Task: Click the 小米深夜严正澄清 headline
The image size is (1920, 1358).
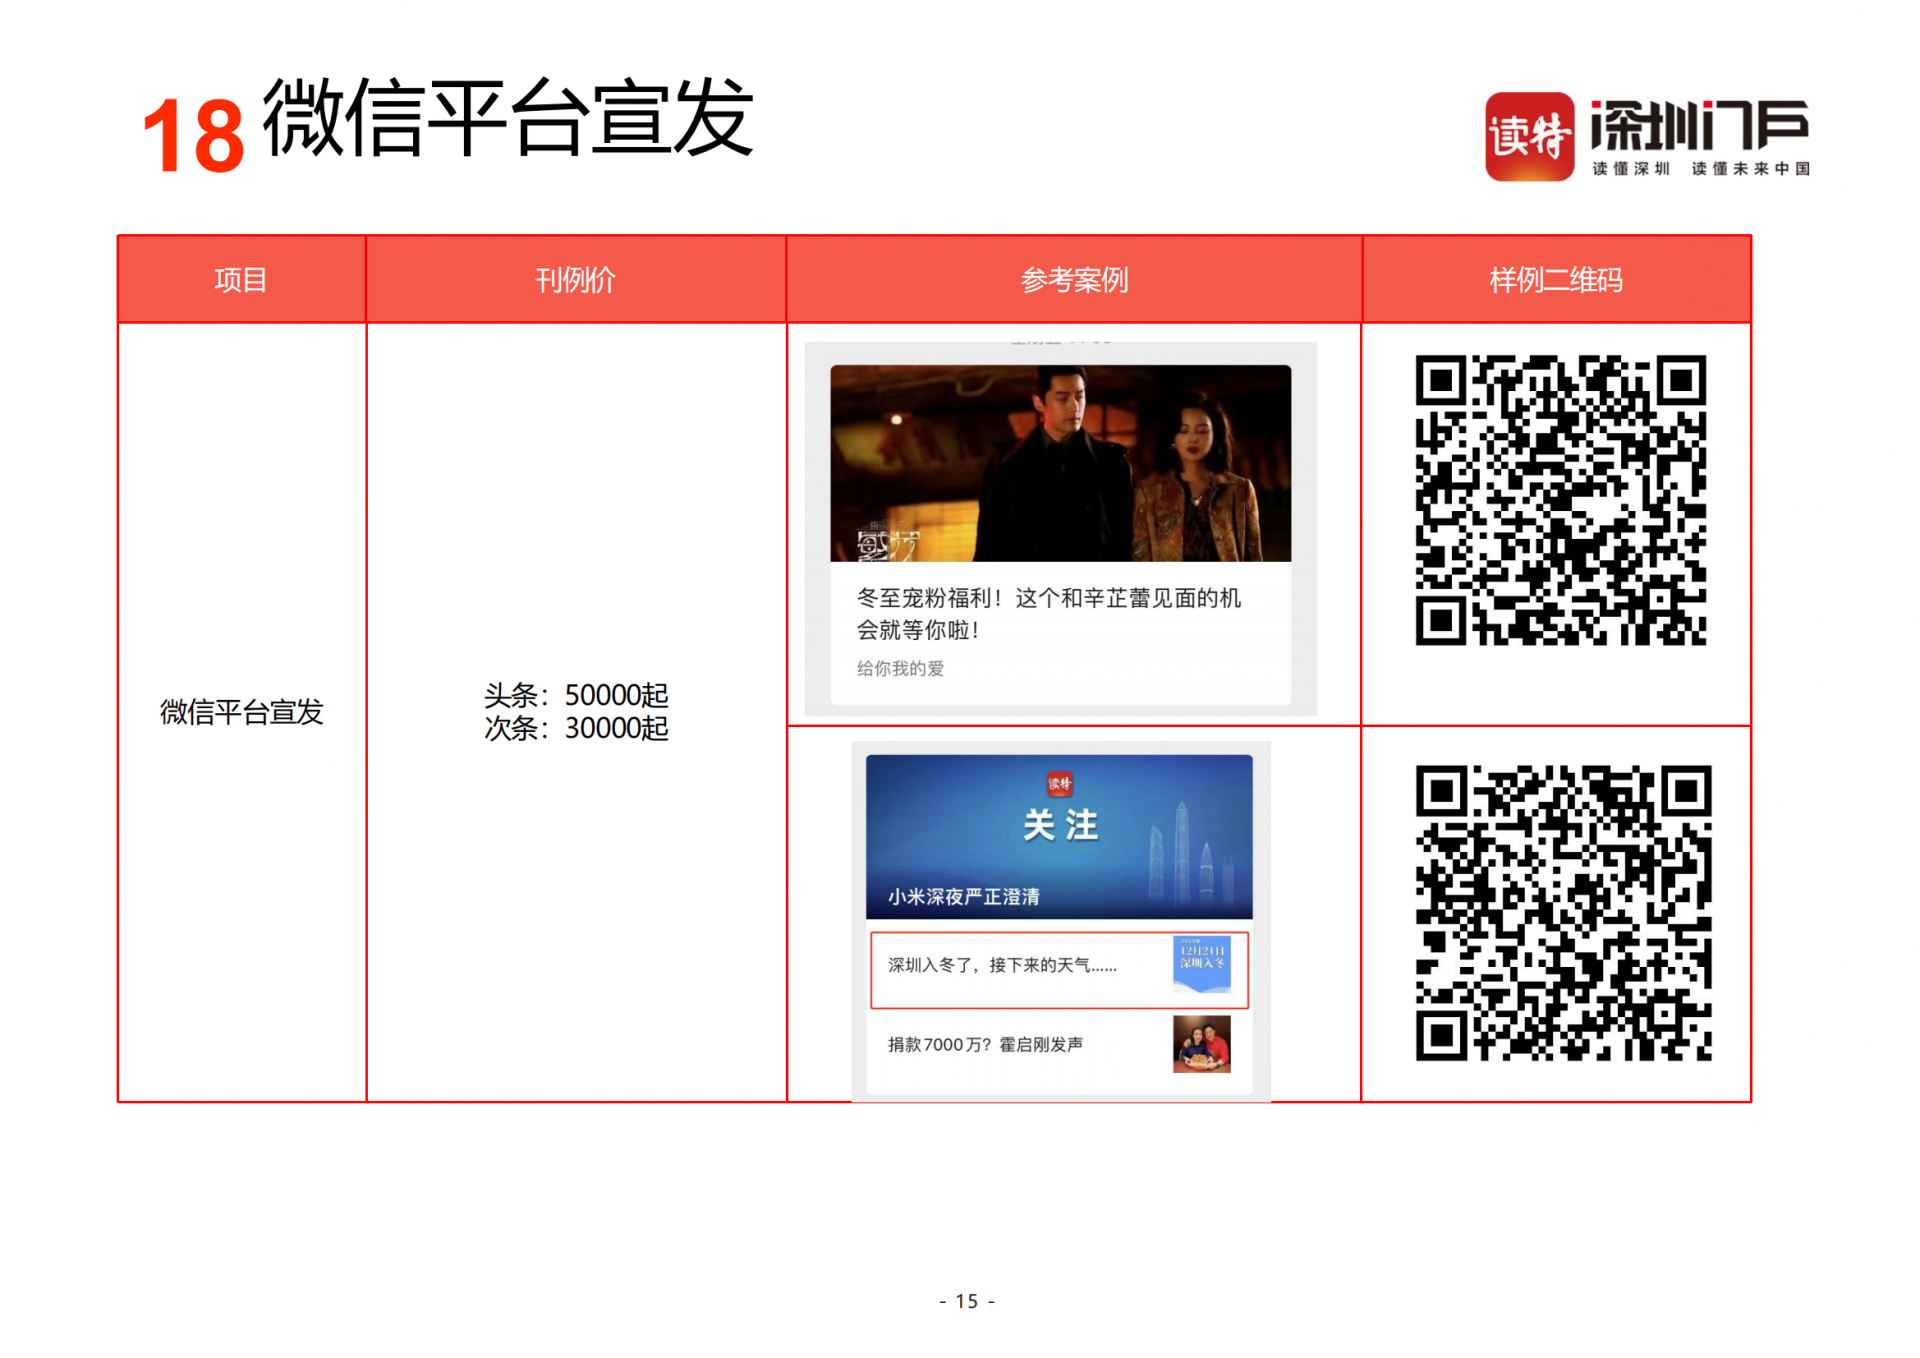Action: (964, 897)
